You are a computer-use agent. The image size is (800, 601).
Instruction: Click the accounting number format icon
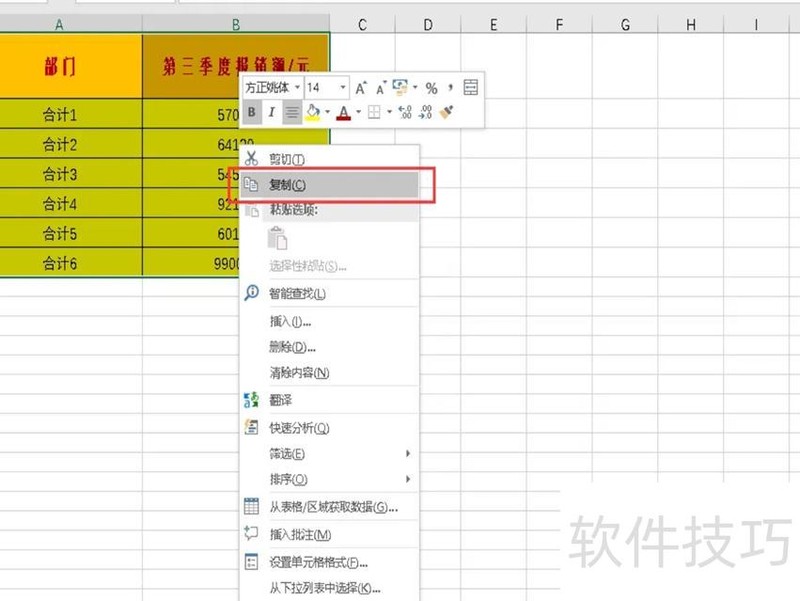tap(400, 87)
